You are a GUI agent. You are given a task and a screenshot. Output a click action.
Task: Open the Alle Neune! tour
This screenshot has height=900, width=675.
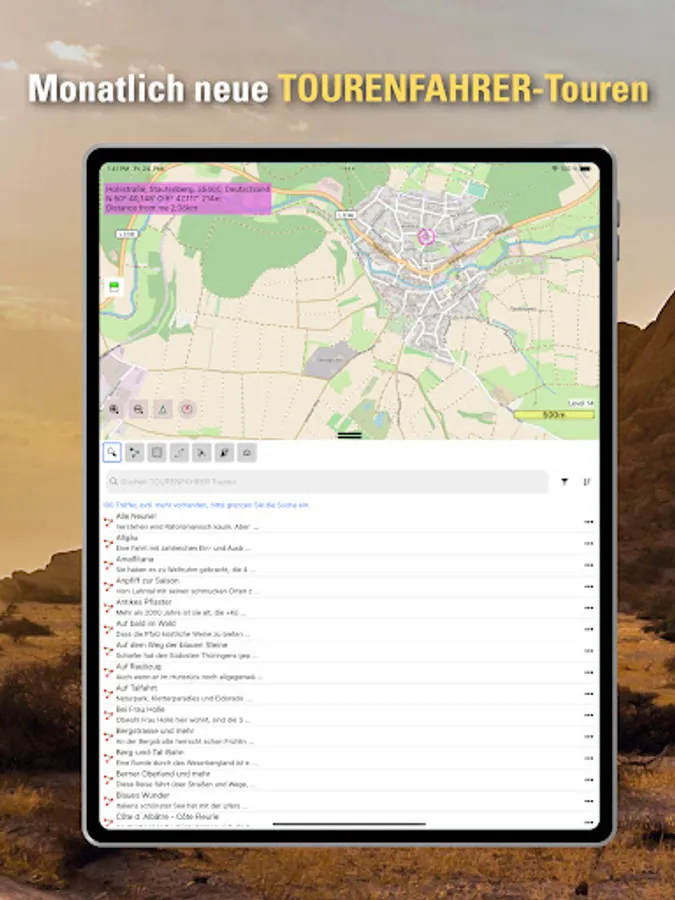[350, 522]
